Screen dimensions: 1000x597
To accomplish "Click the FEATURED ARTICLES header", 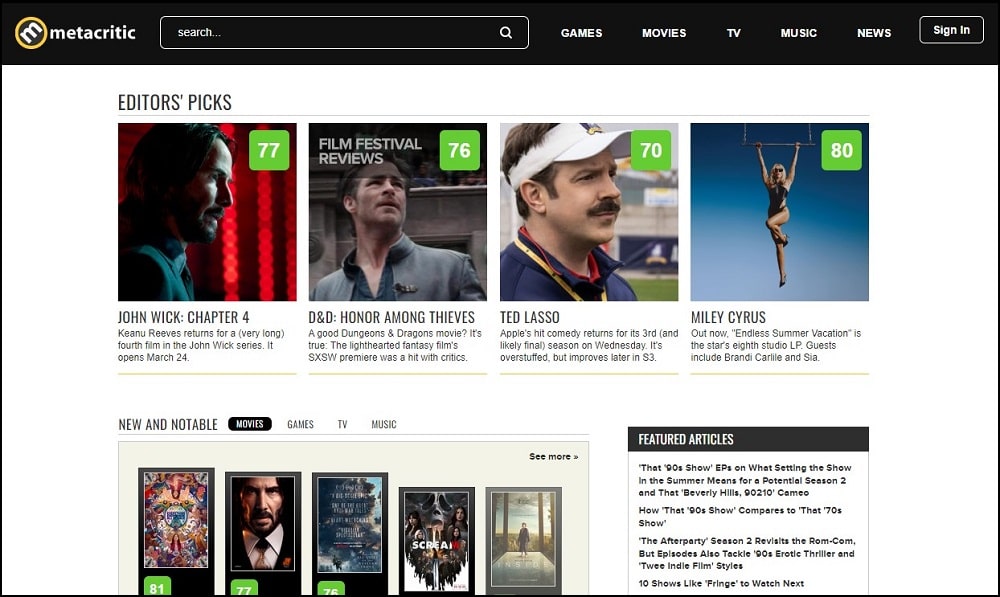I will point(748,439).
